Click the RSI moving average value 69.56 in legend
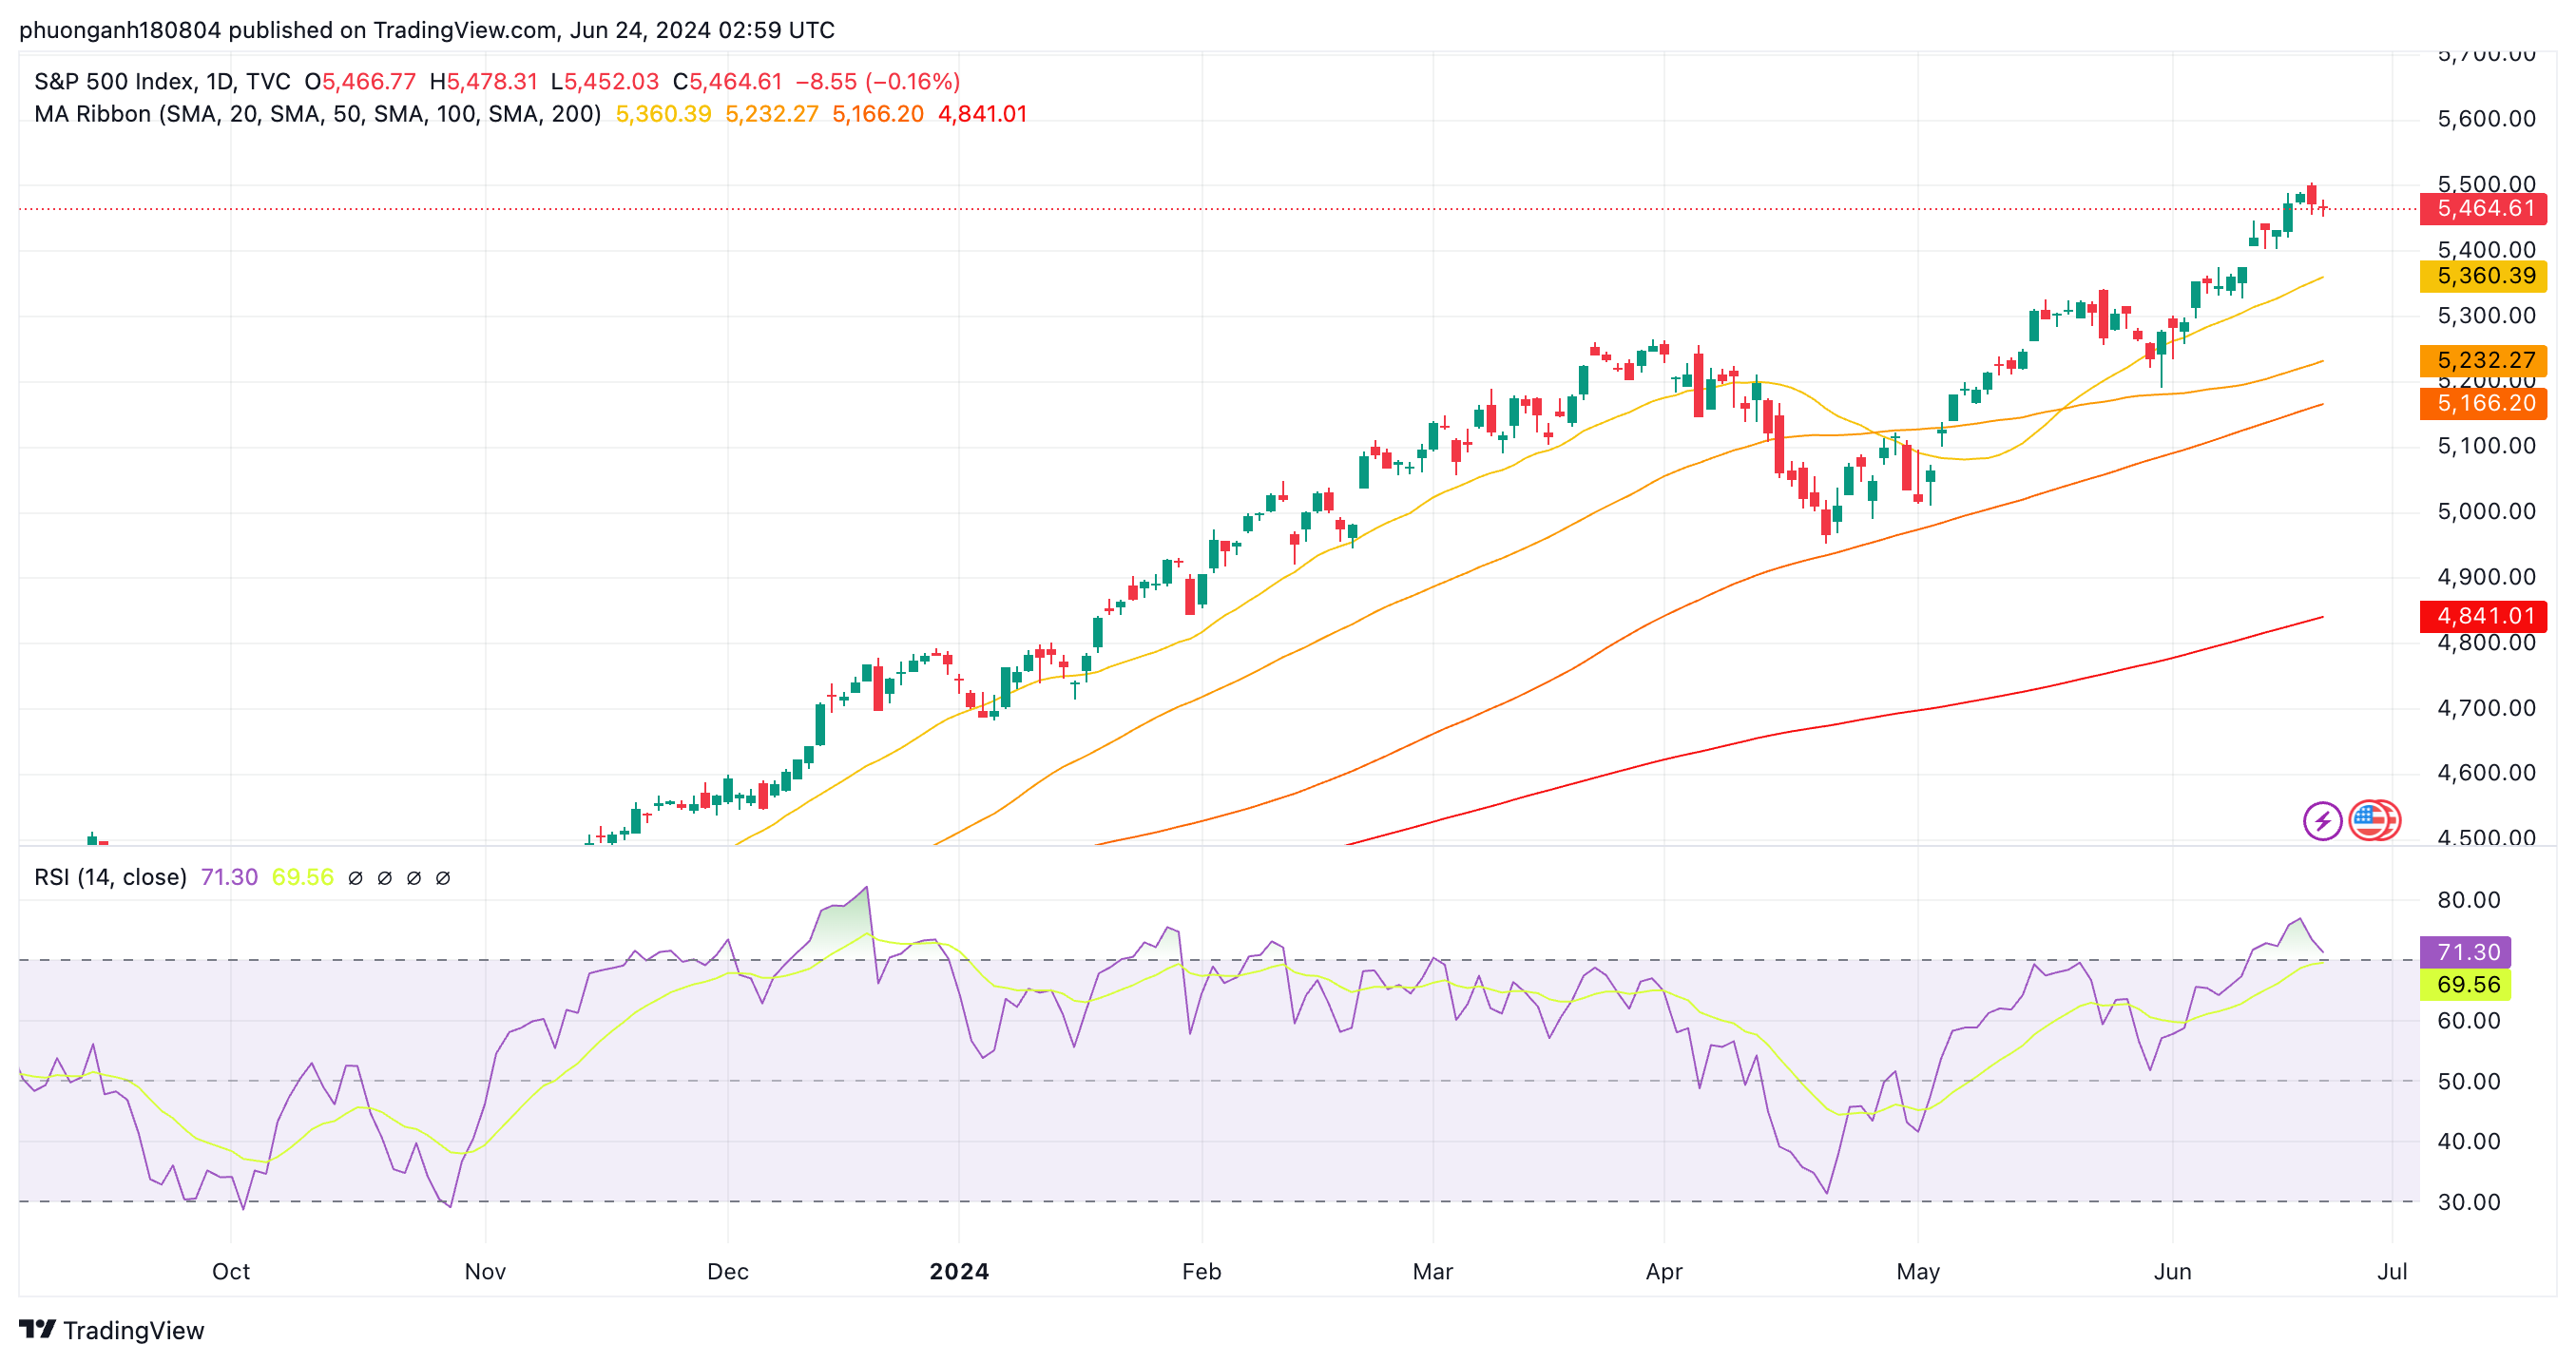 tap(302, 877)
